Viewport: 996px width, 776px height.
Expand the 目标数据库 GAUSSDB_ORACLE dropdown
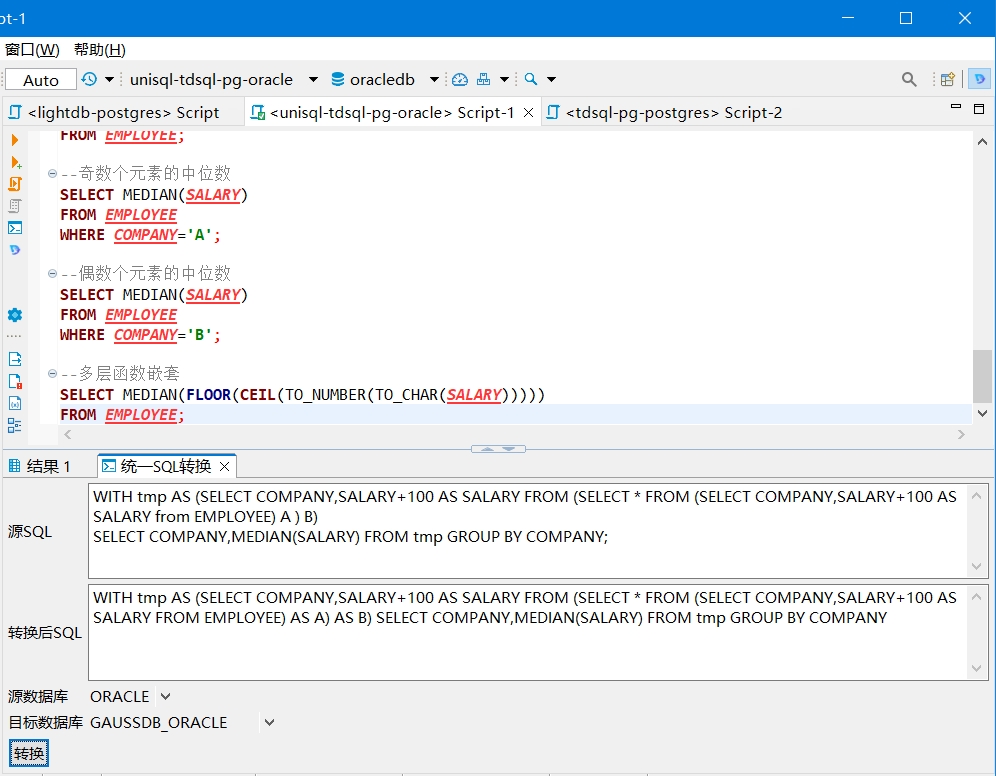(x=268, y=723)
